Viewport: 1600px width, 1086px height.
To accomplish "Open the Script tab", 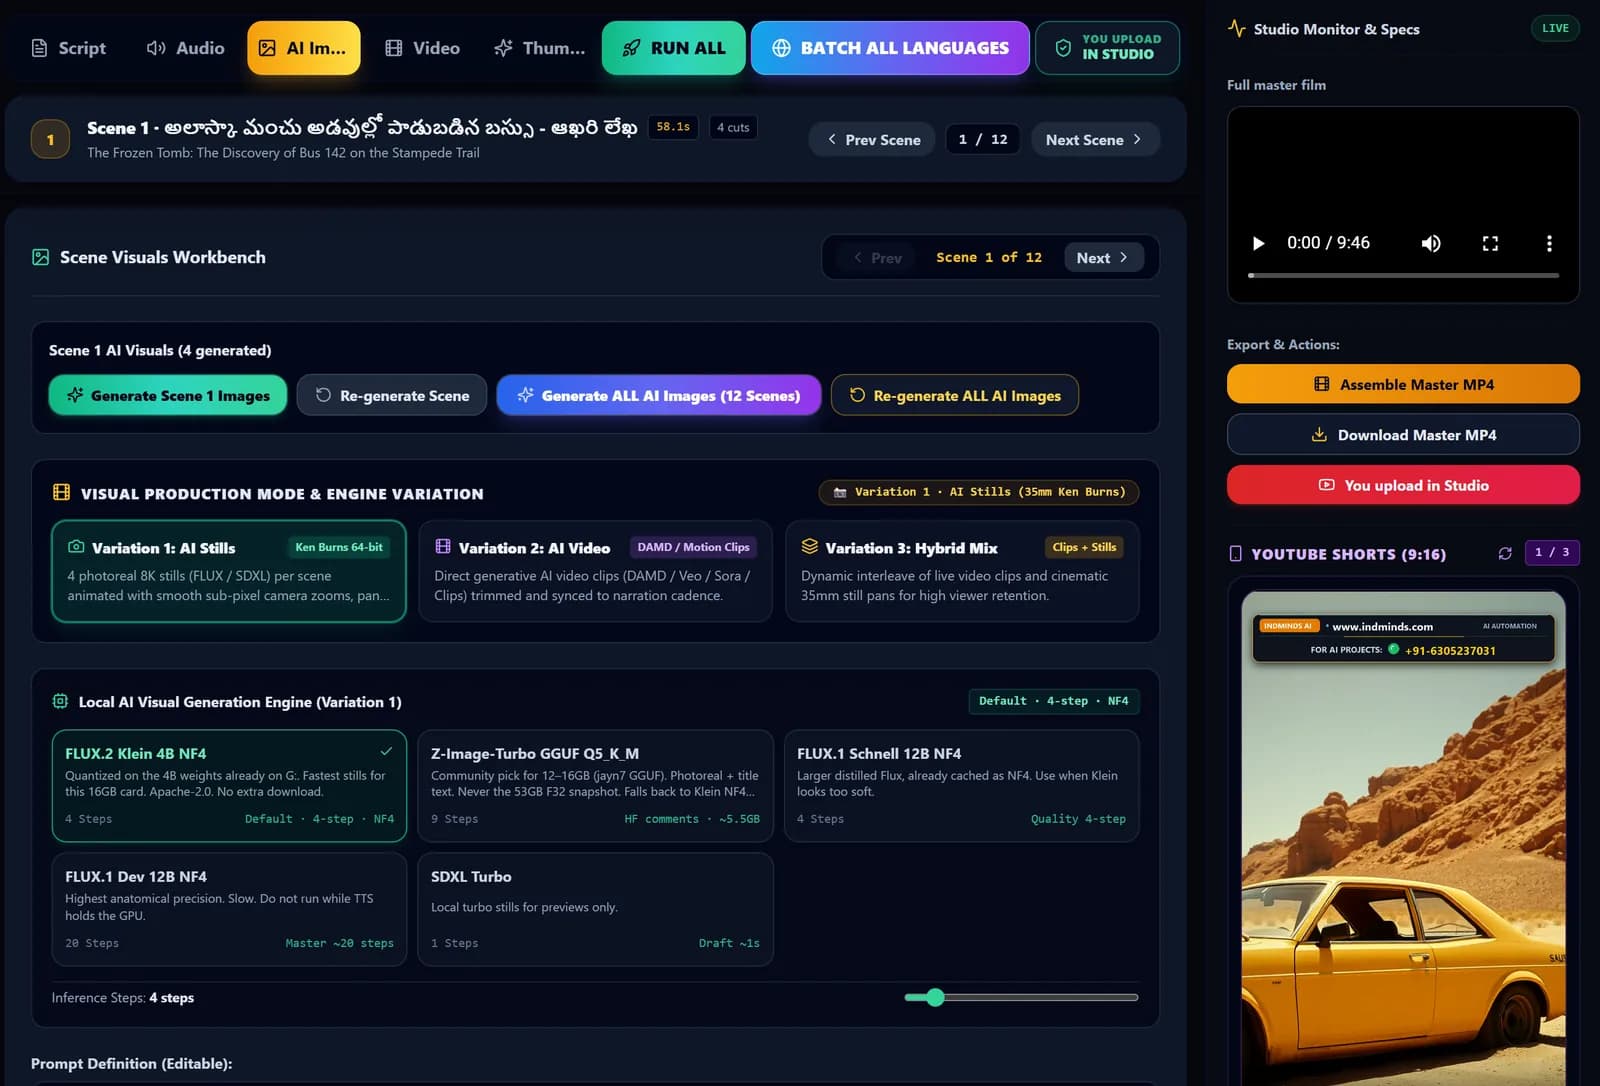I will [68, 48].
